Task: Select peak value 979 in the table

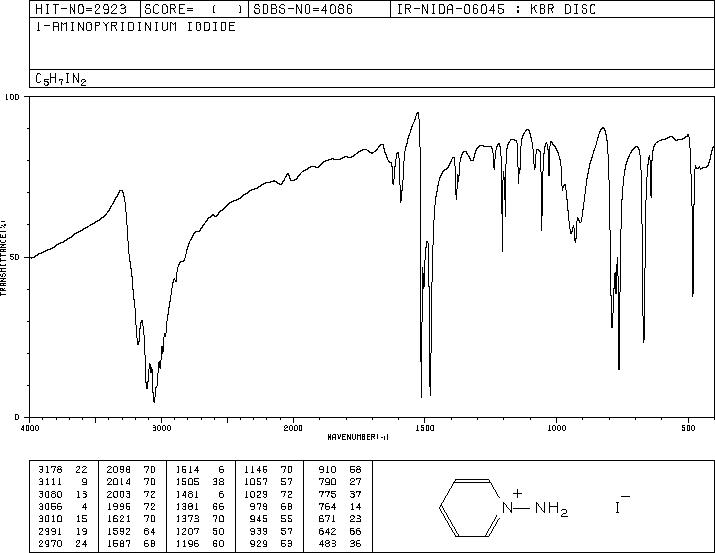Action: point(259,506)
